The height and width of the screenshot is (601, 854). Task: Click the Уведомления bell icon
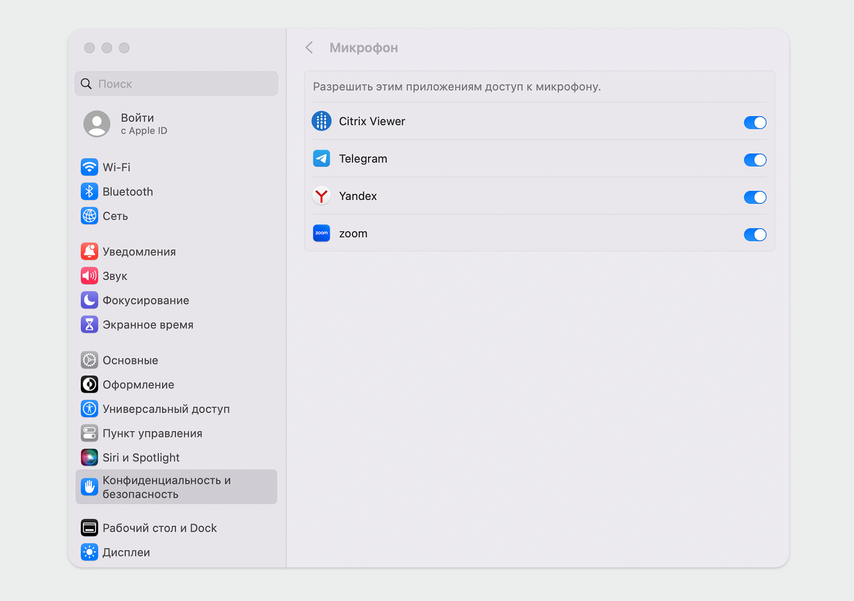click(x=89, y=252)
